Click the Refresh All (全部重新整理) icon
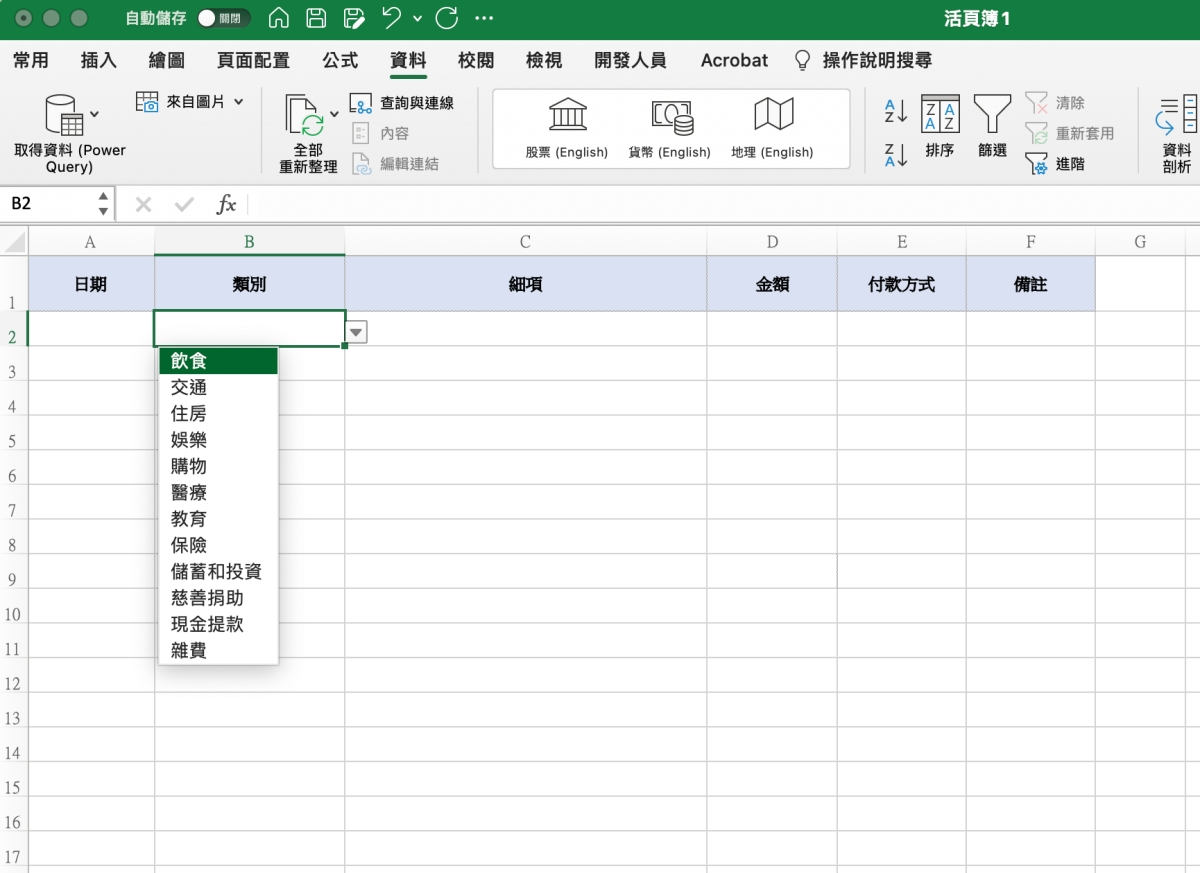Screen dimensions: 1200x873 click(x=306, y=116)
